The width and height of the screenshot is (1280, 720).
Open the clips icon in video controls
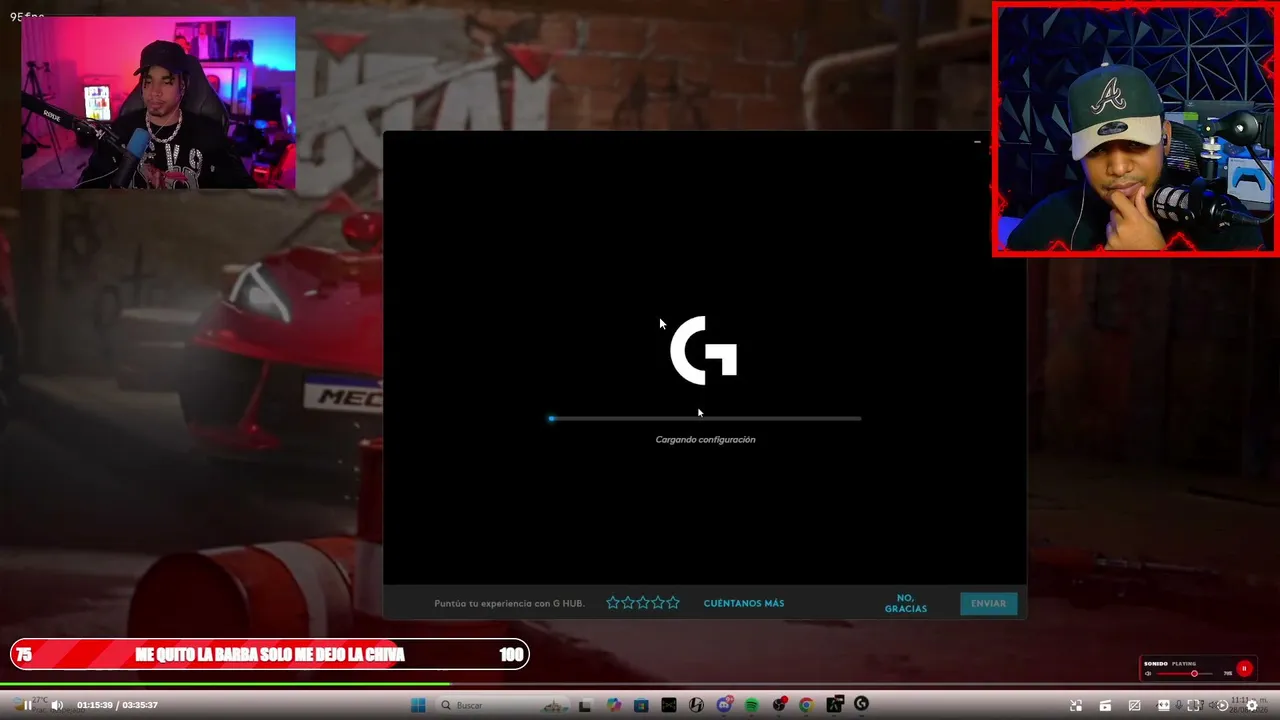tap(1105, 705)
